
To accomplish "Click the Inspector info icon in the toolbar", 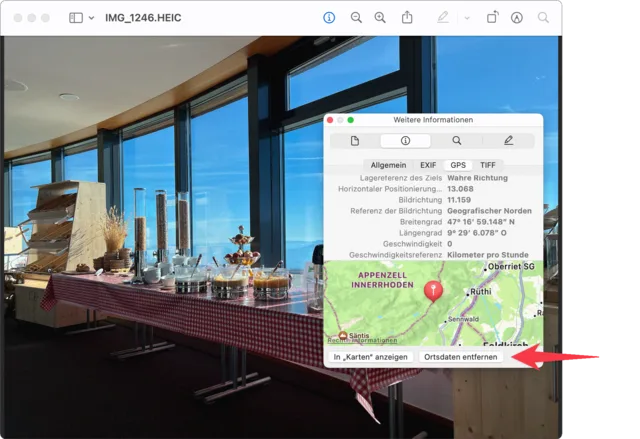I will pyautogui.click(x=329, y=18).
